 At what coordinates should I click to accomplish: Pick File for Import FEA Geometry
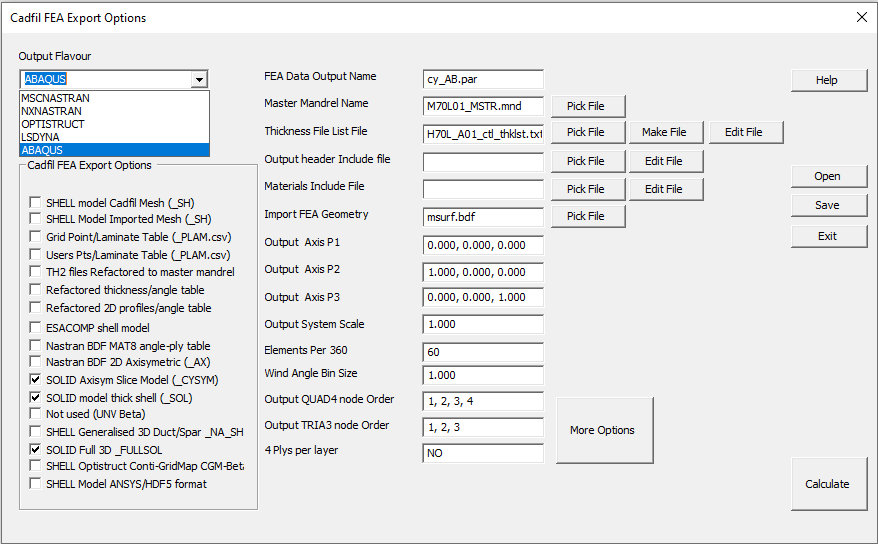587,216
